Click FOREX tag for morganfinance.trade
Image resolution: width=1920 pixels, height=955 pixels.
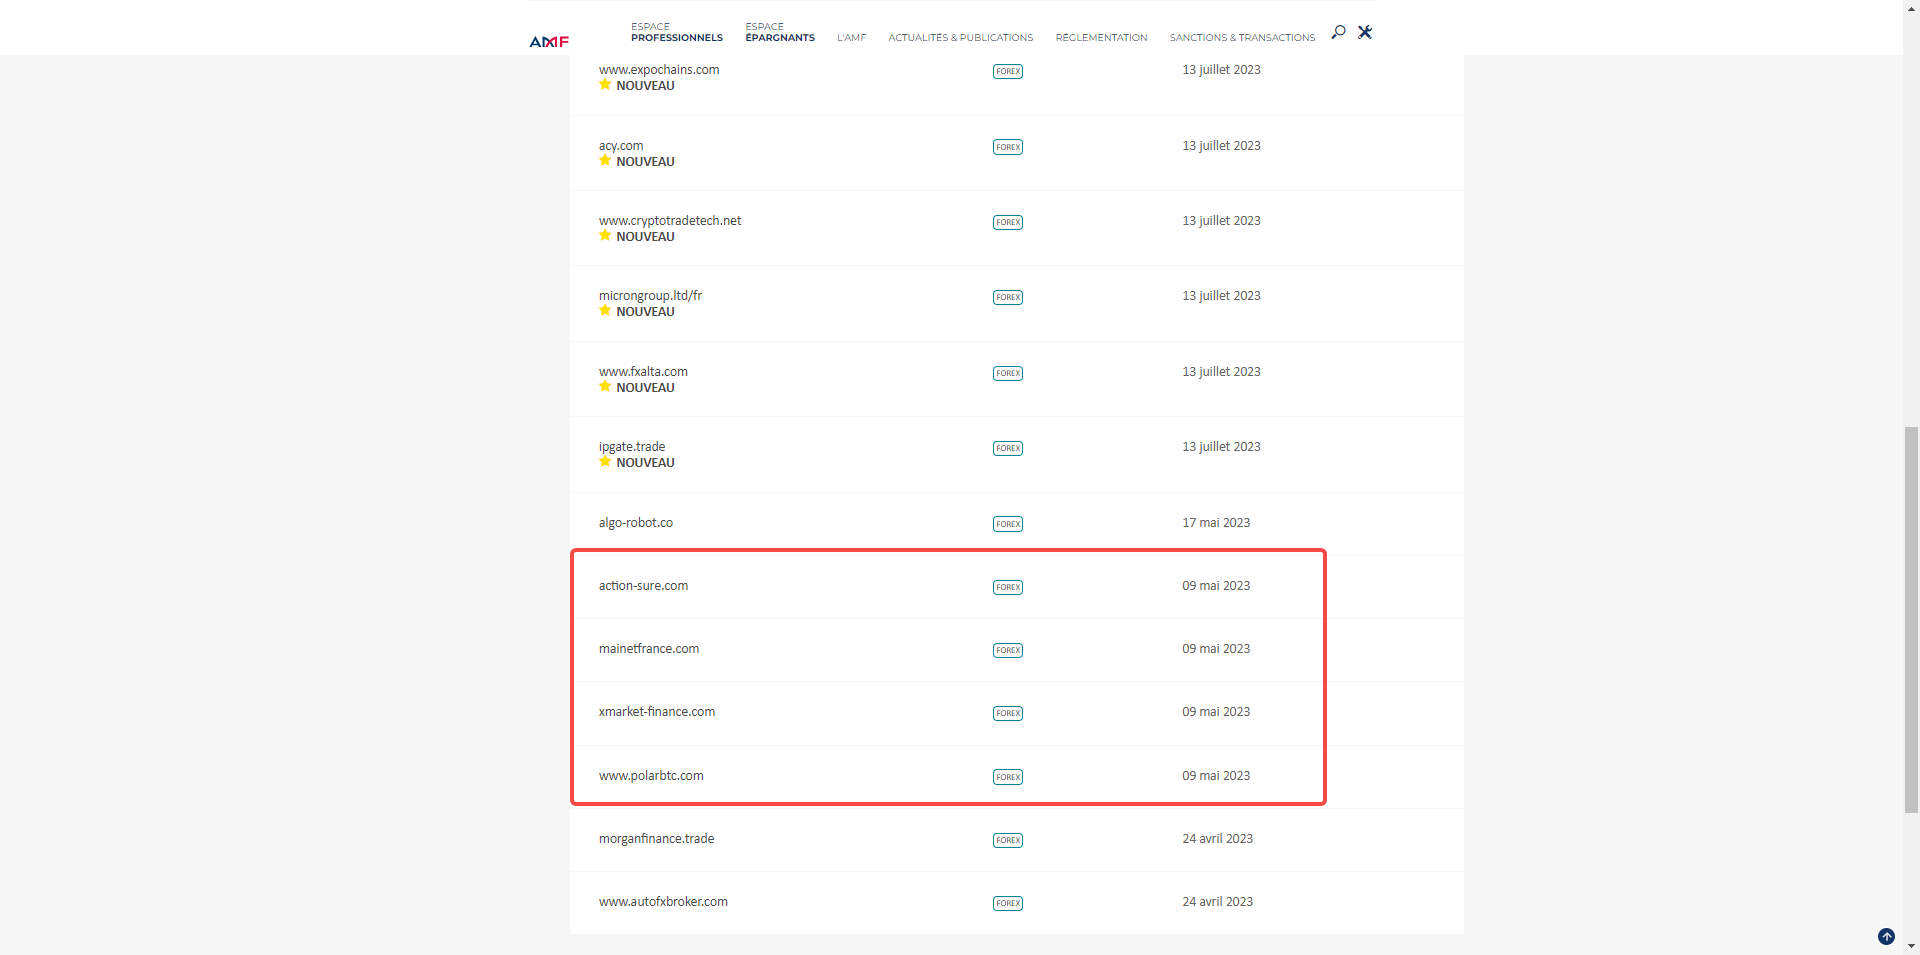coord(1007,840)
